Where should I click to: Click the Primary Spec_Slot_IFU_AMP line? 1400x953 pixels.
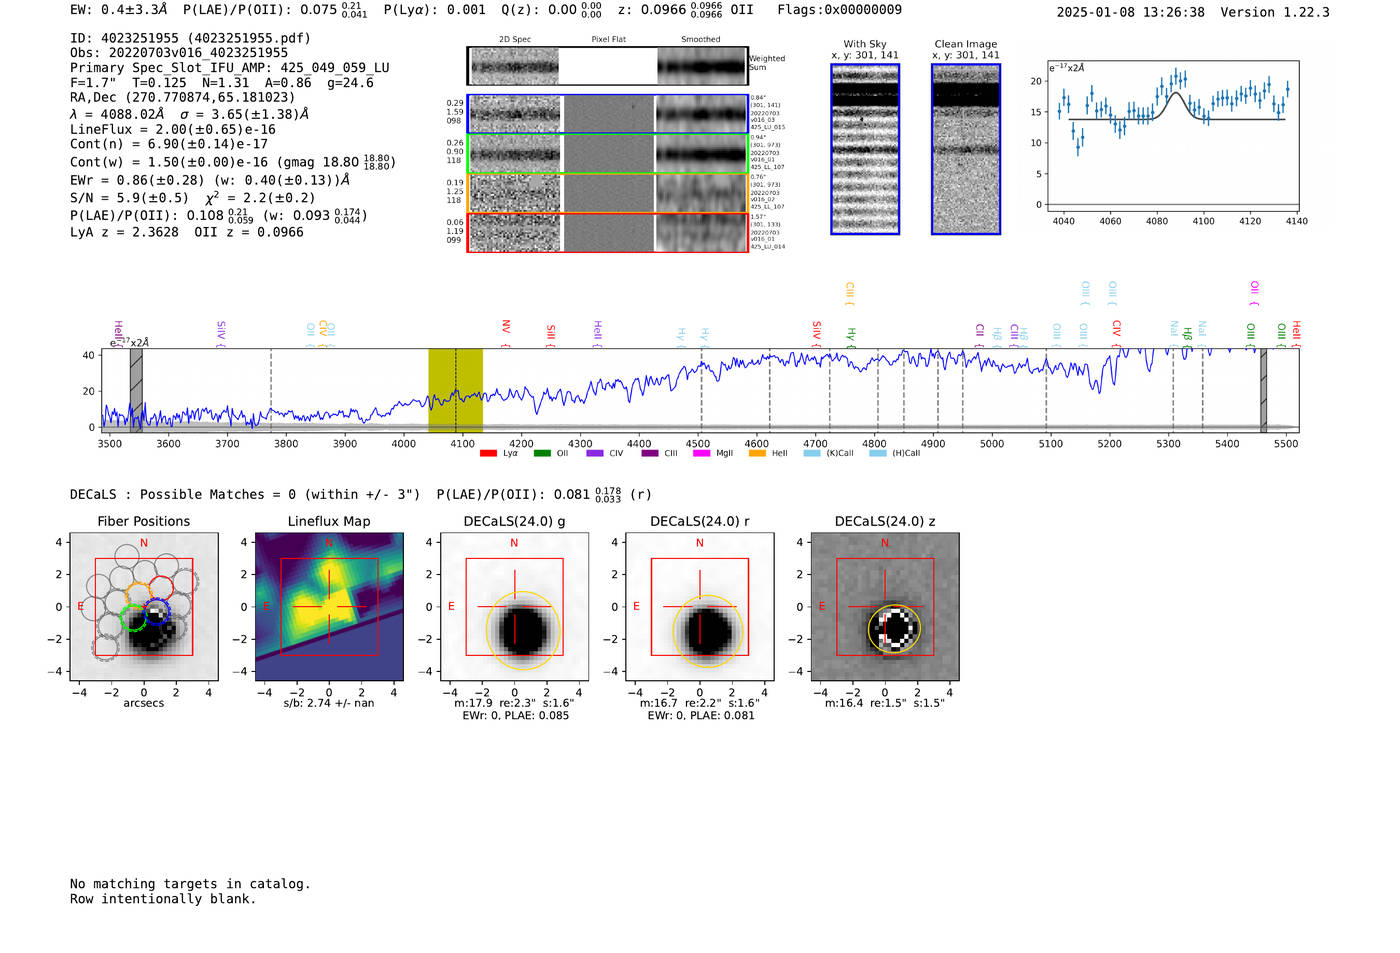[x=230, y=68]
